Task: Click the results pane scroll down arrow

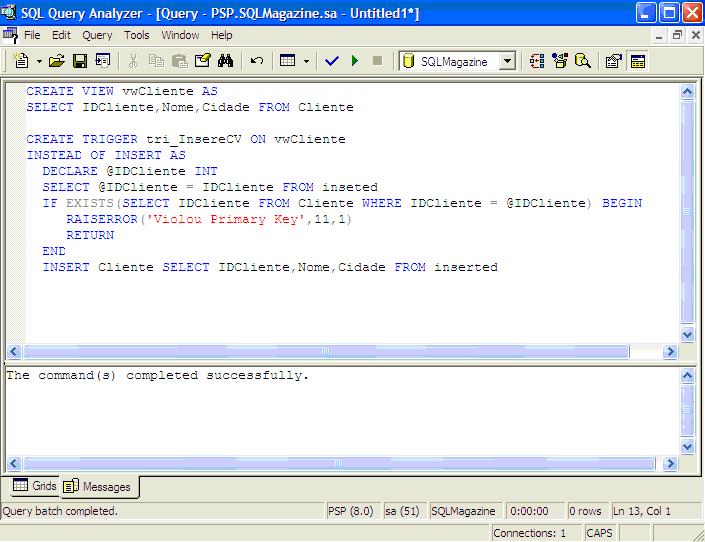Action: [687, 447]
